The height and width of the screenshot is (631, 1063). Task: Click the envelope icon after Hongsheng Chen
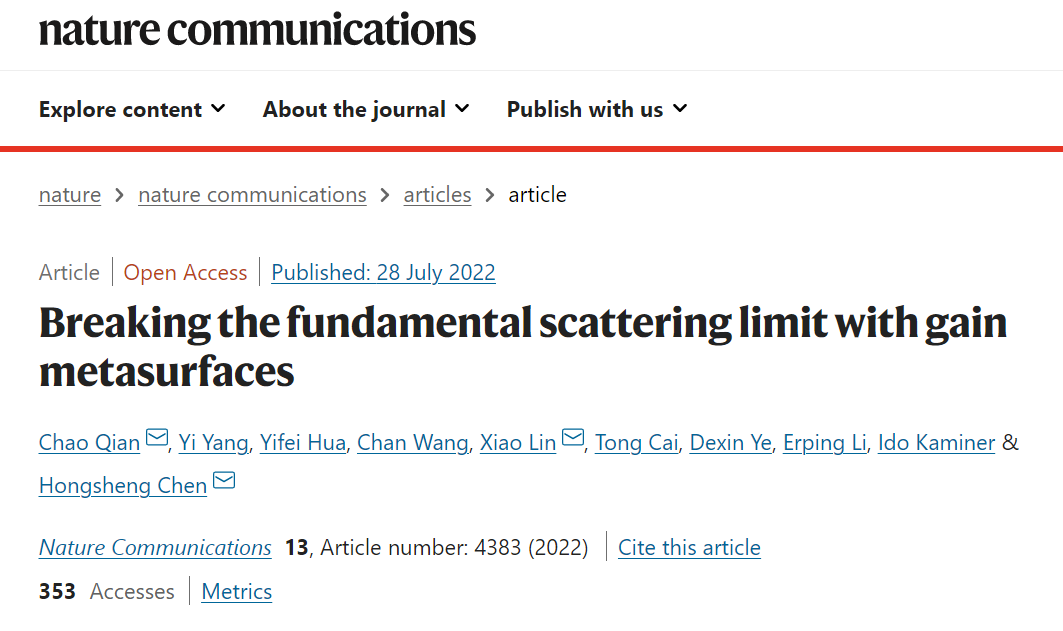coord(224,483)
